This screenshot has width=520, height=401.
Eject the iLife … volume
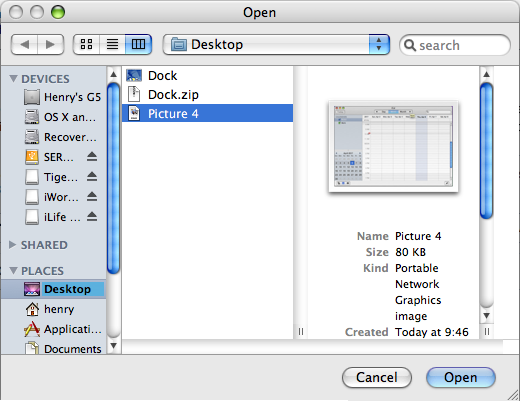point(92,217)
